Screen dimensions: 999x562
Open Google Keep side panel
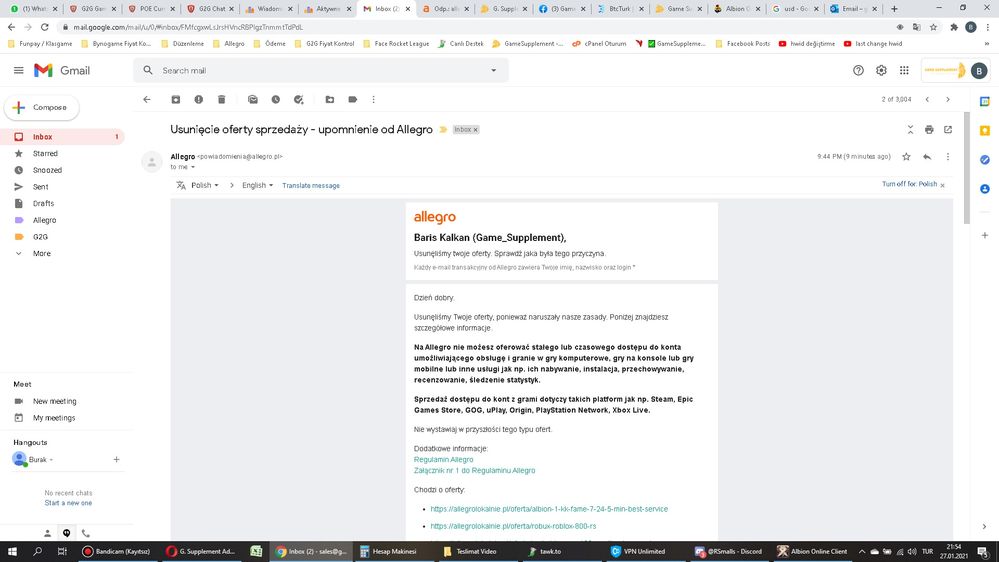click(985, 131)
